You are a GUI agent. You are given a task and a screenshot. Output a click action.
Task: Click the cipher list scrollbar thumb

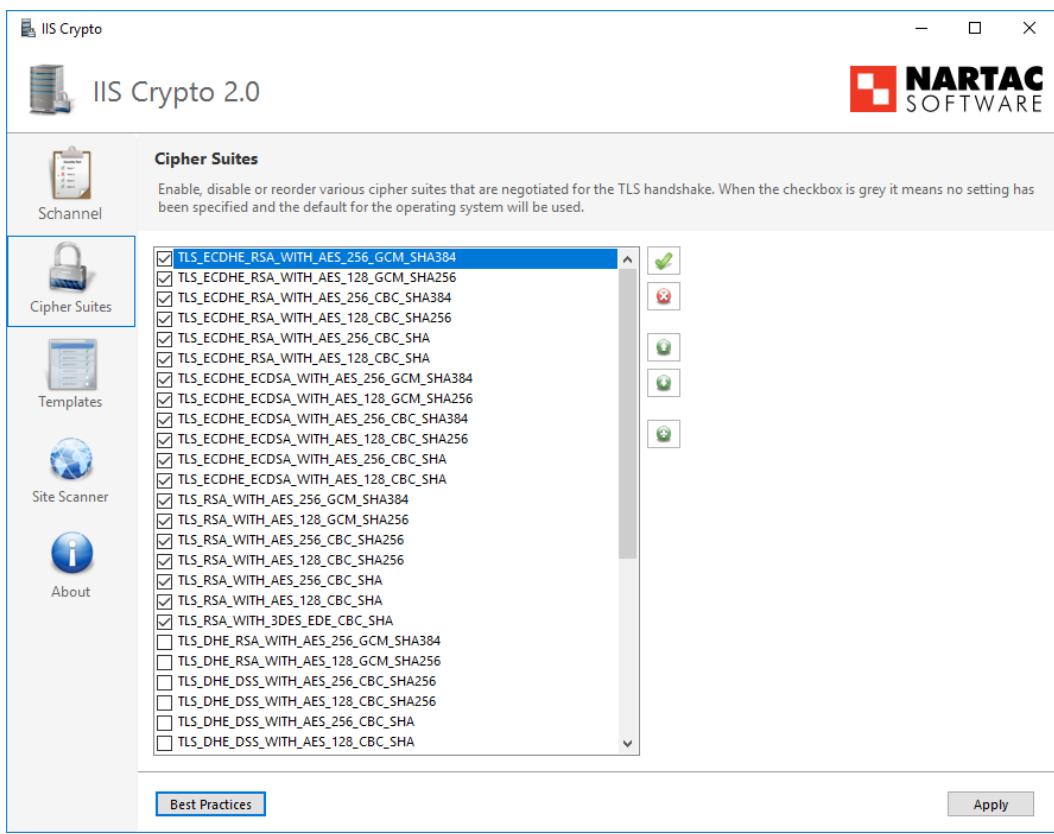tap(627, 413)
